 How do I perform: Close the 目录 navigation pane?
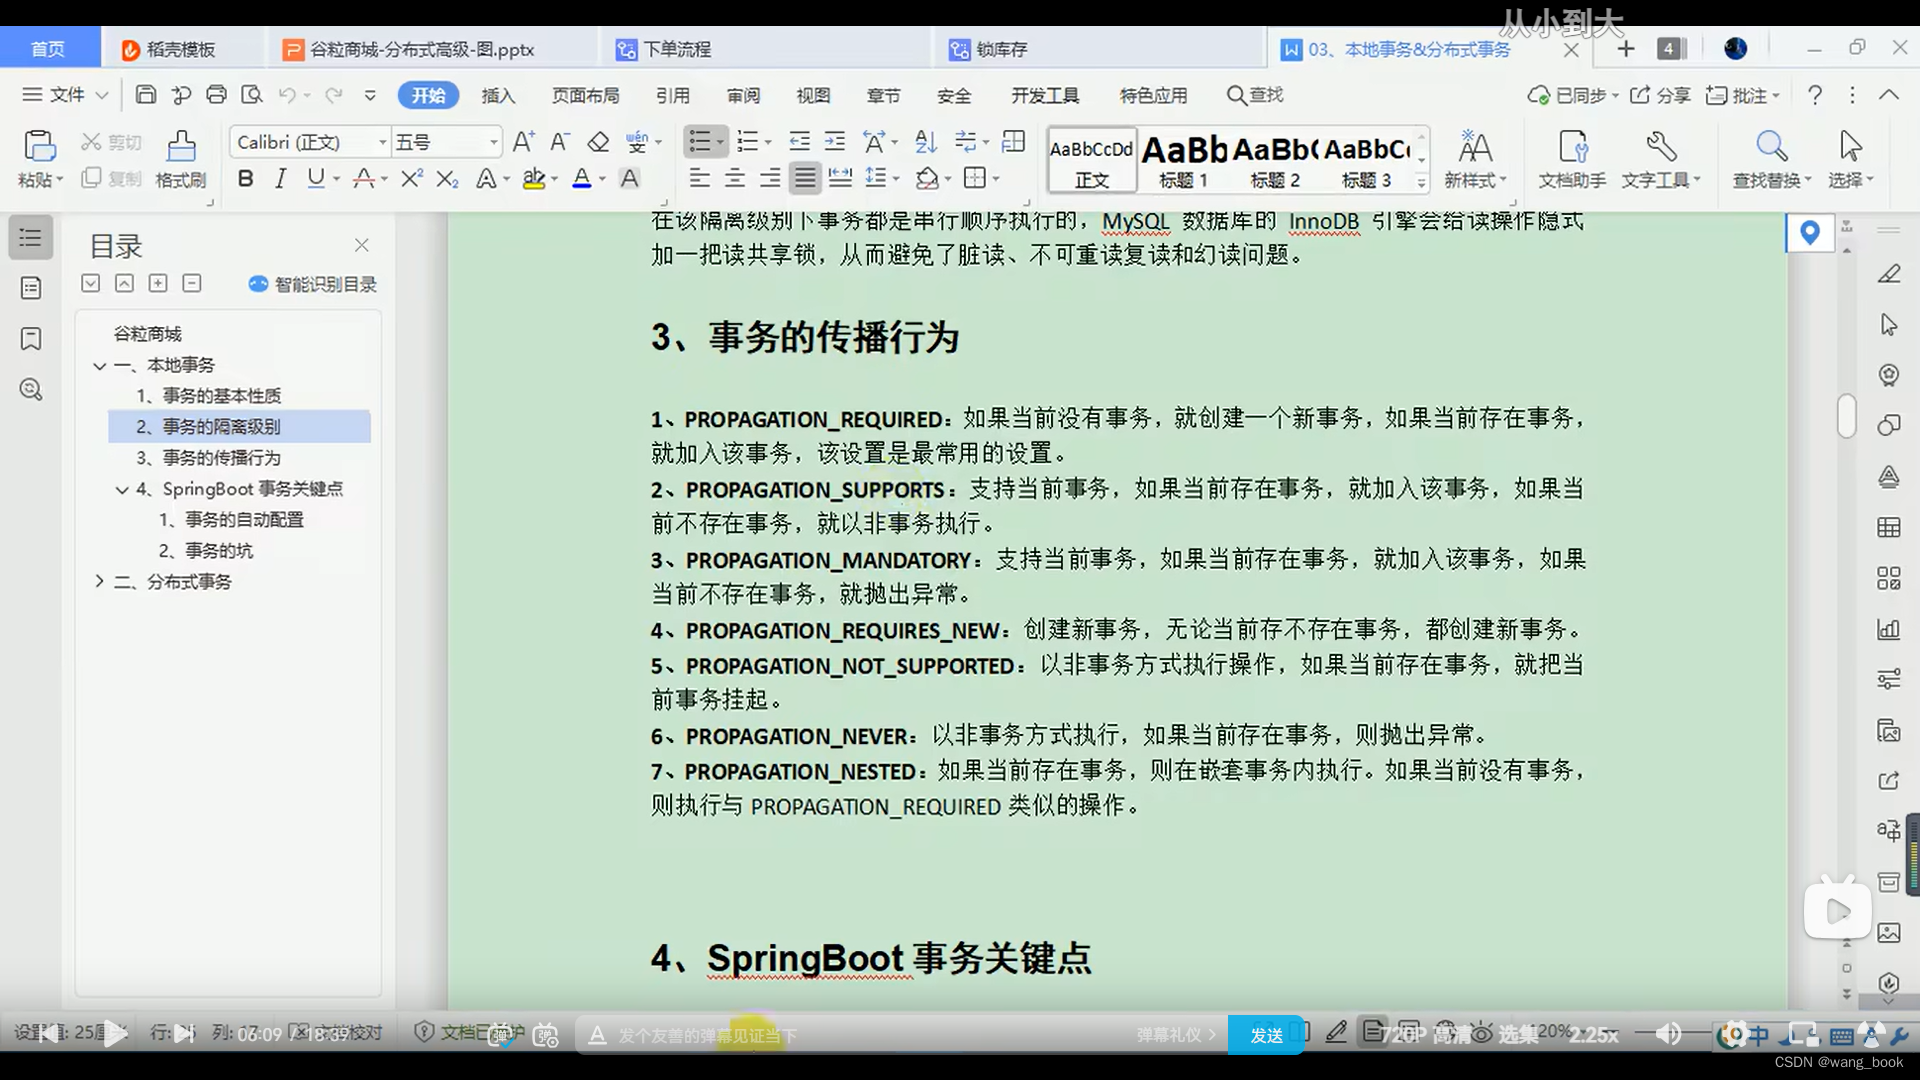(362, 245)
